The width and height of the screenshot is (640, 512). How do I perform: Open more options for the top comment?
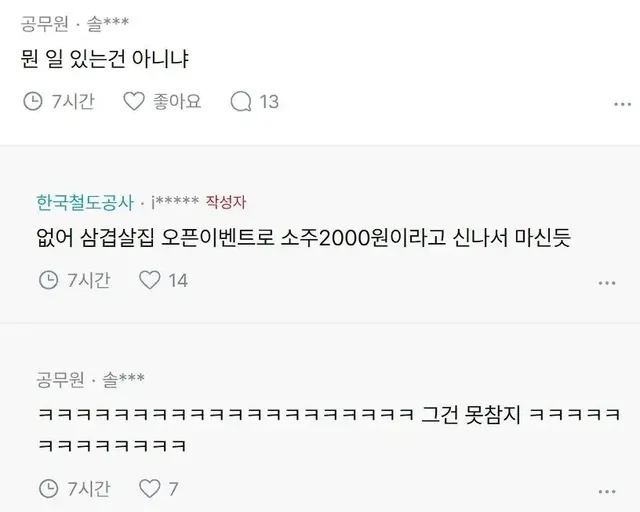[x=622, y=105]
